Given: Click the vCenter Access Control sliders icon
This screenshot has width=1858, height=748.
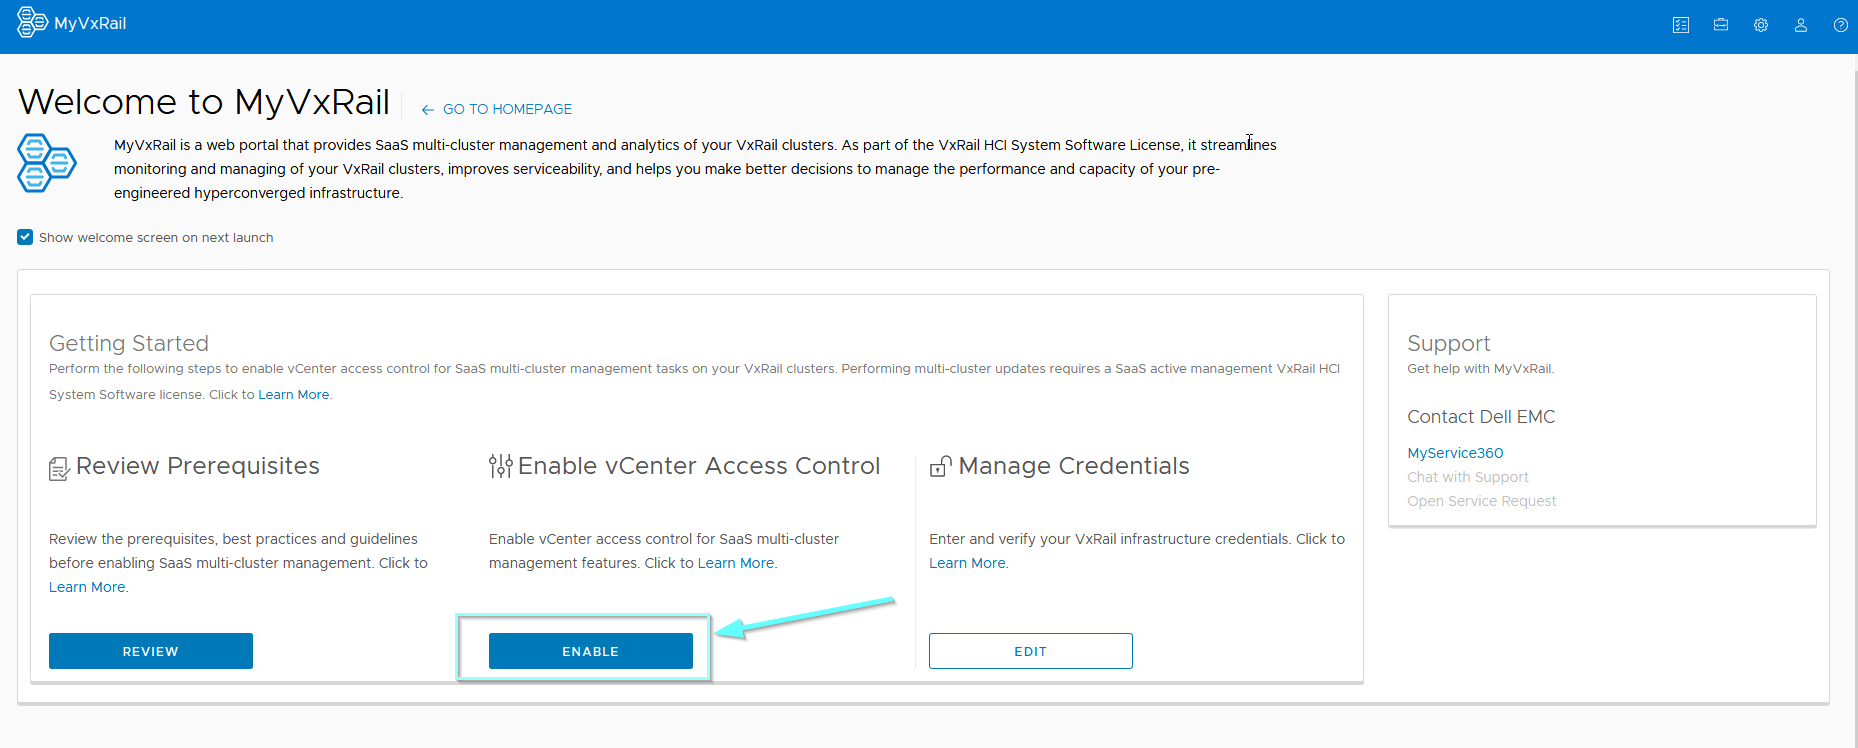Looking at the screenshot, I should tap(500, 466).
